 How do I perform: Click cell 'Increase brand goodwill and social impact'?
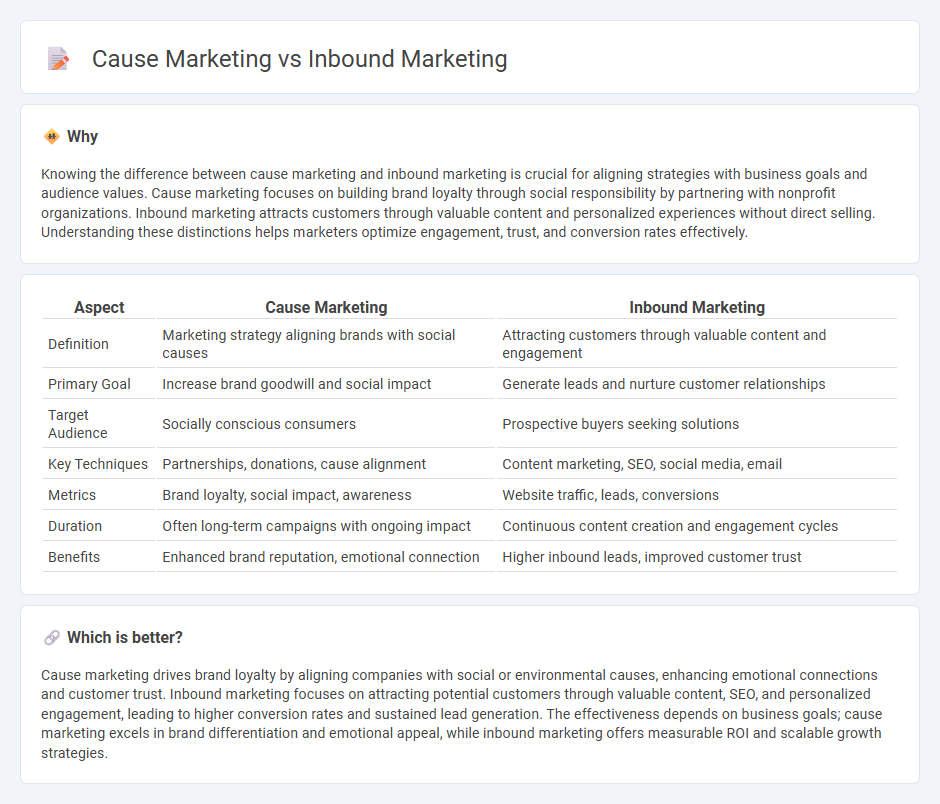(326, 384)
